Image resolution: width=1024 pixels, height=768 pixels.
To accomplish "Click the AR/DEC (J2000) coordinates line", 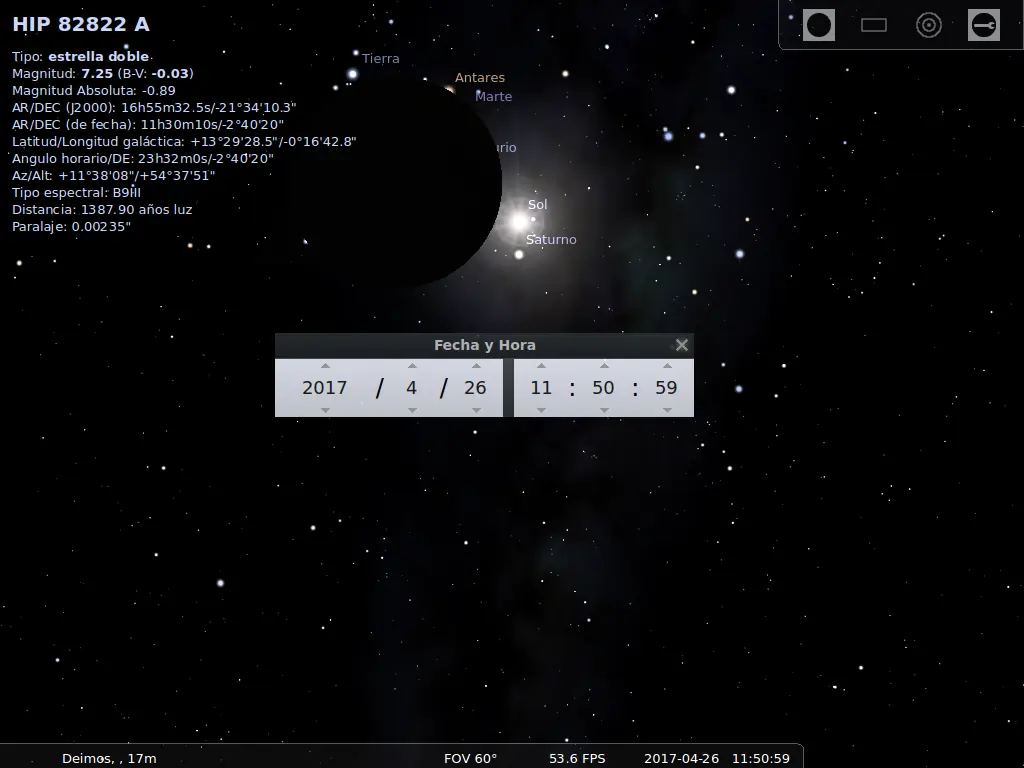I will (x=154, y=107).
